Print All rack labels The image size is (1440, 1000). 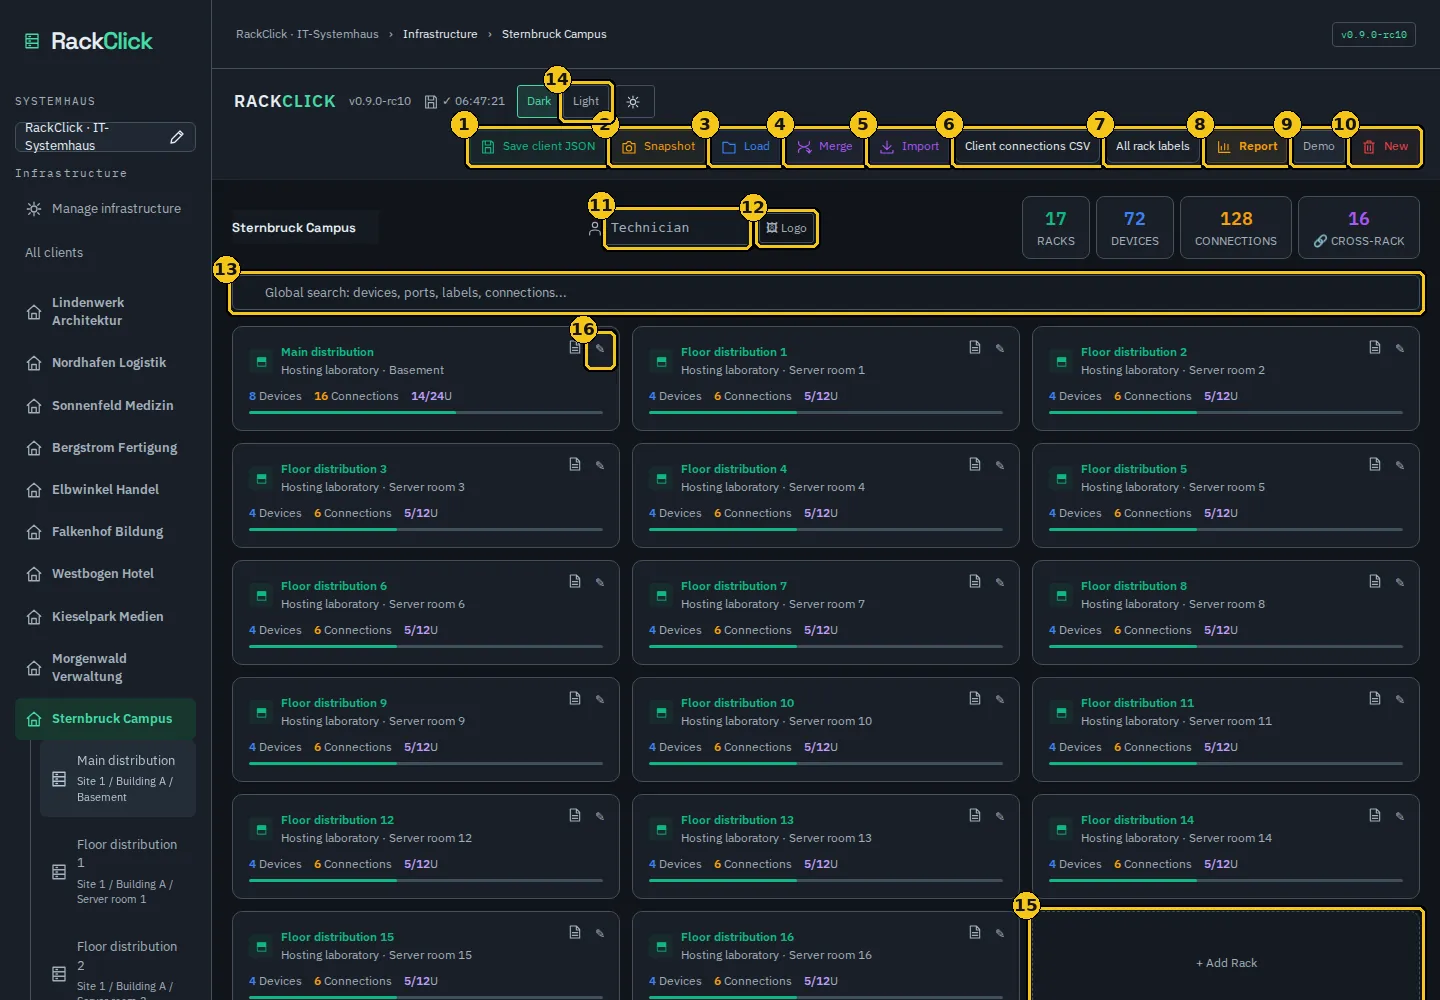pyautogui.click(x=1152, y=147)
